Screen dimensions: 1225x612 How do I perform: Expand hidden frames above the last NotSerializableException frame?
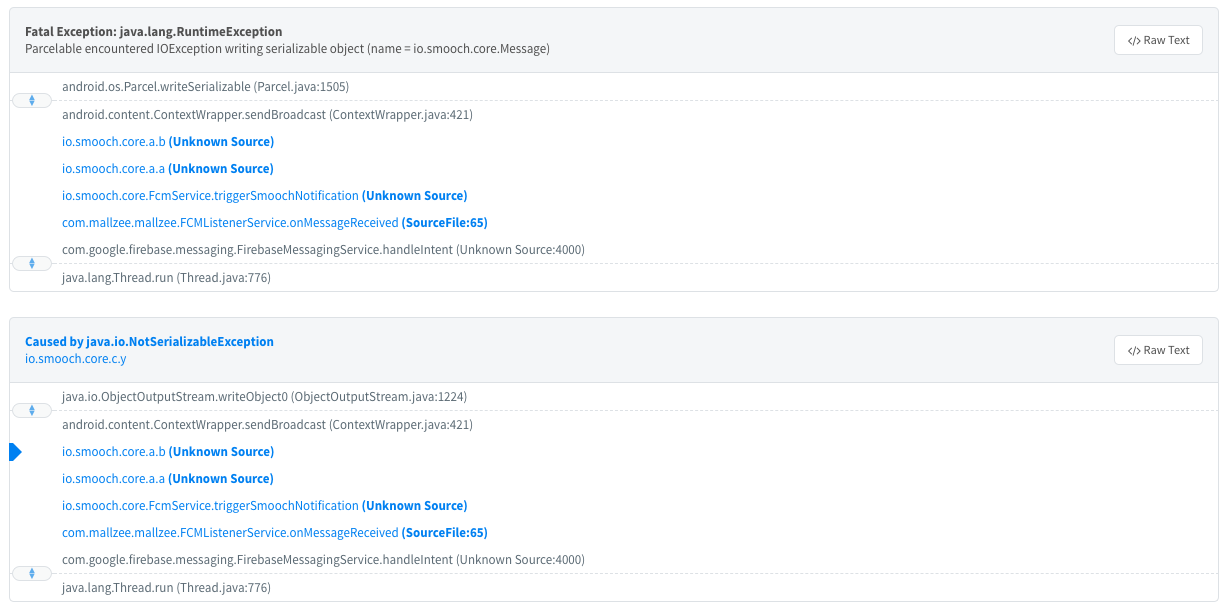coord(31,572)
